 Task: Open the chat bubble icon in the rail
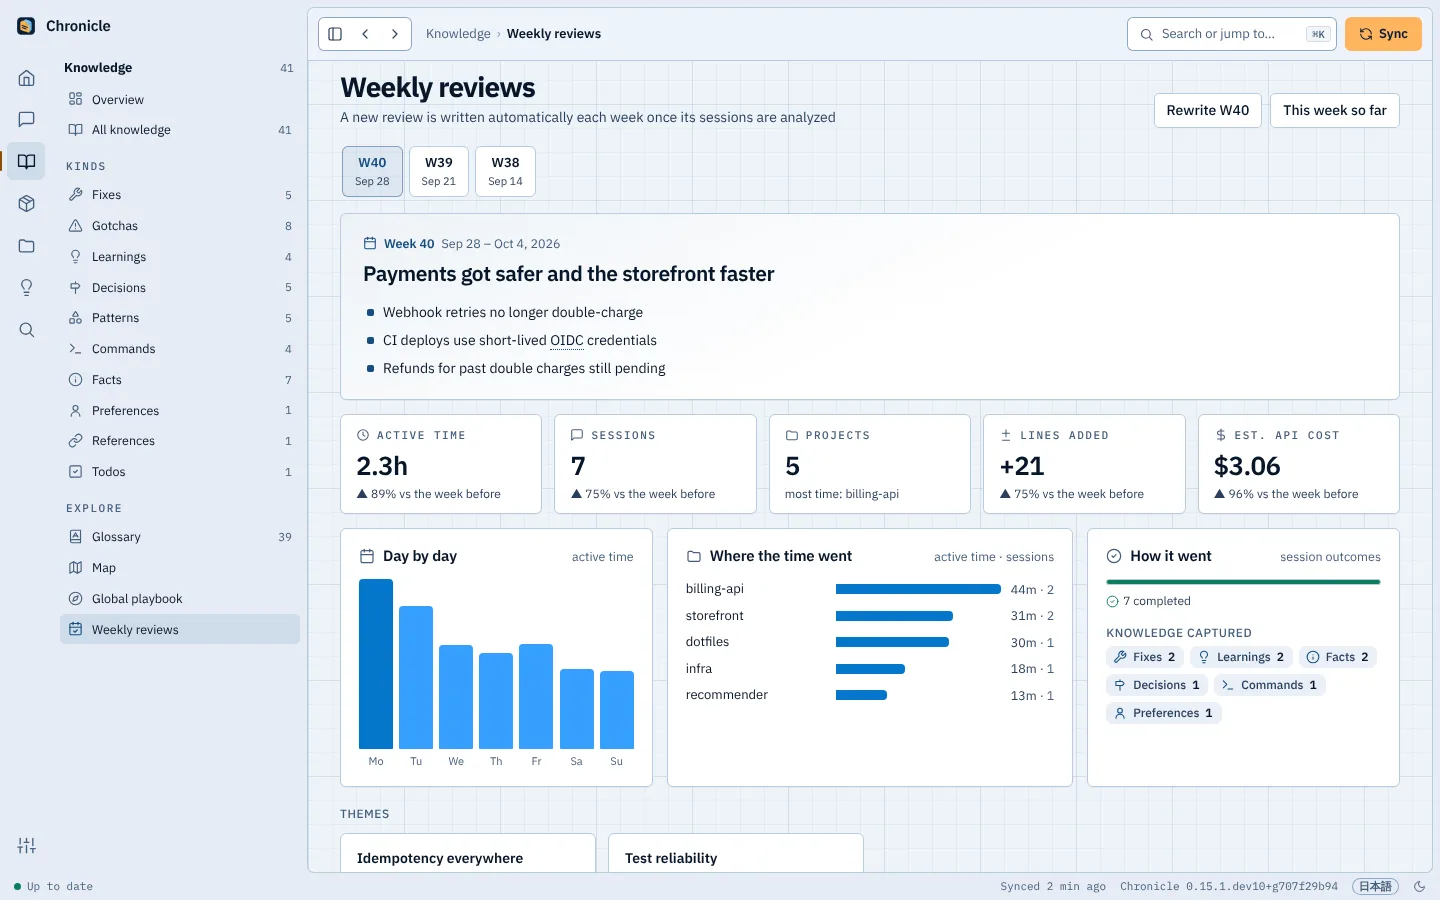(27, 120)
